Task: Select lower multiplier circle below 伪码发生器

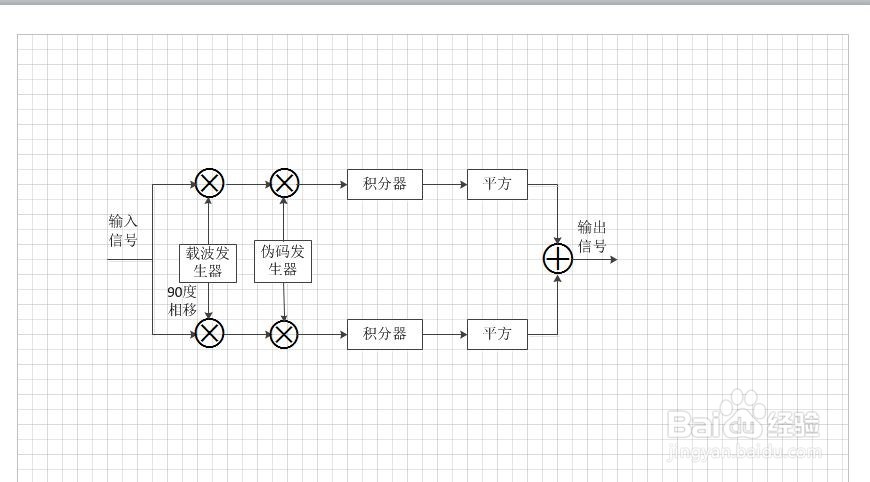Action: coord(284,334)
